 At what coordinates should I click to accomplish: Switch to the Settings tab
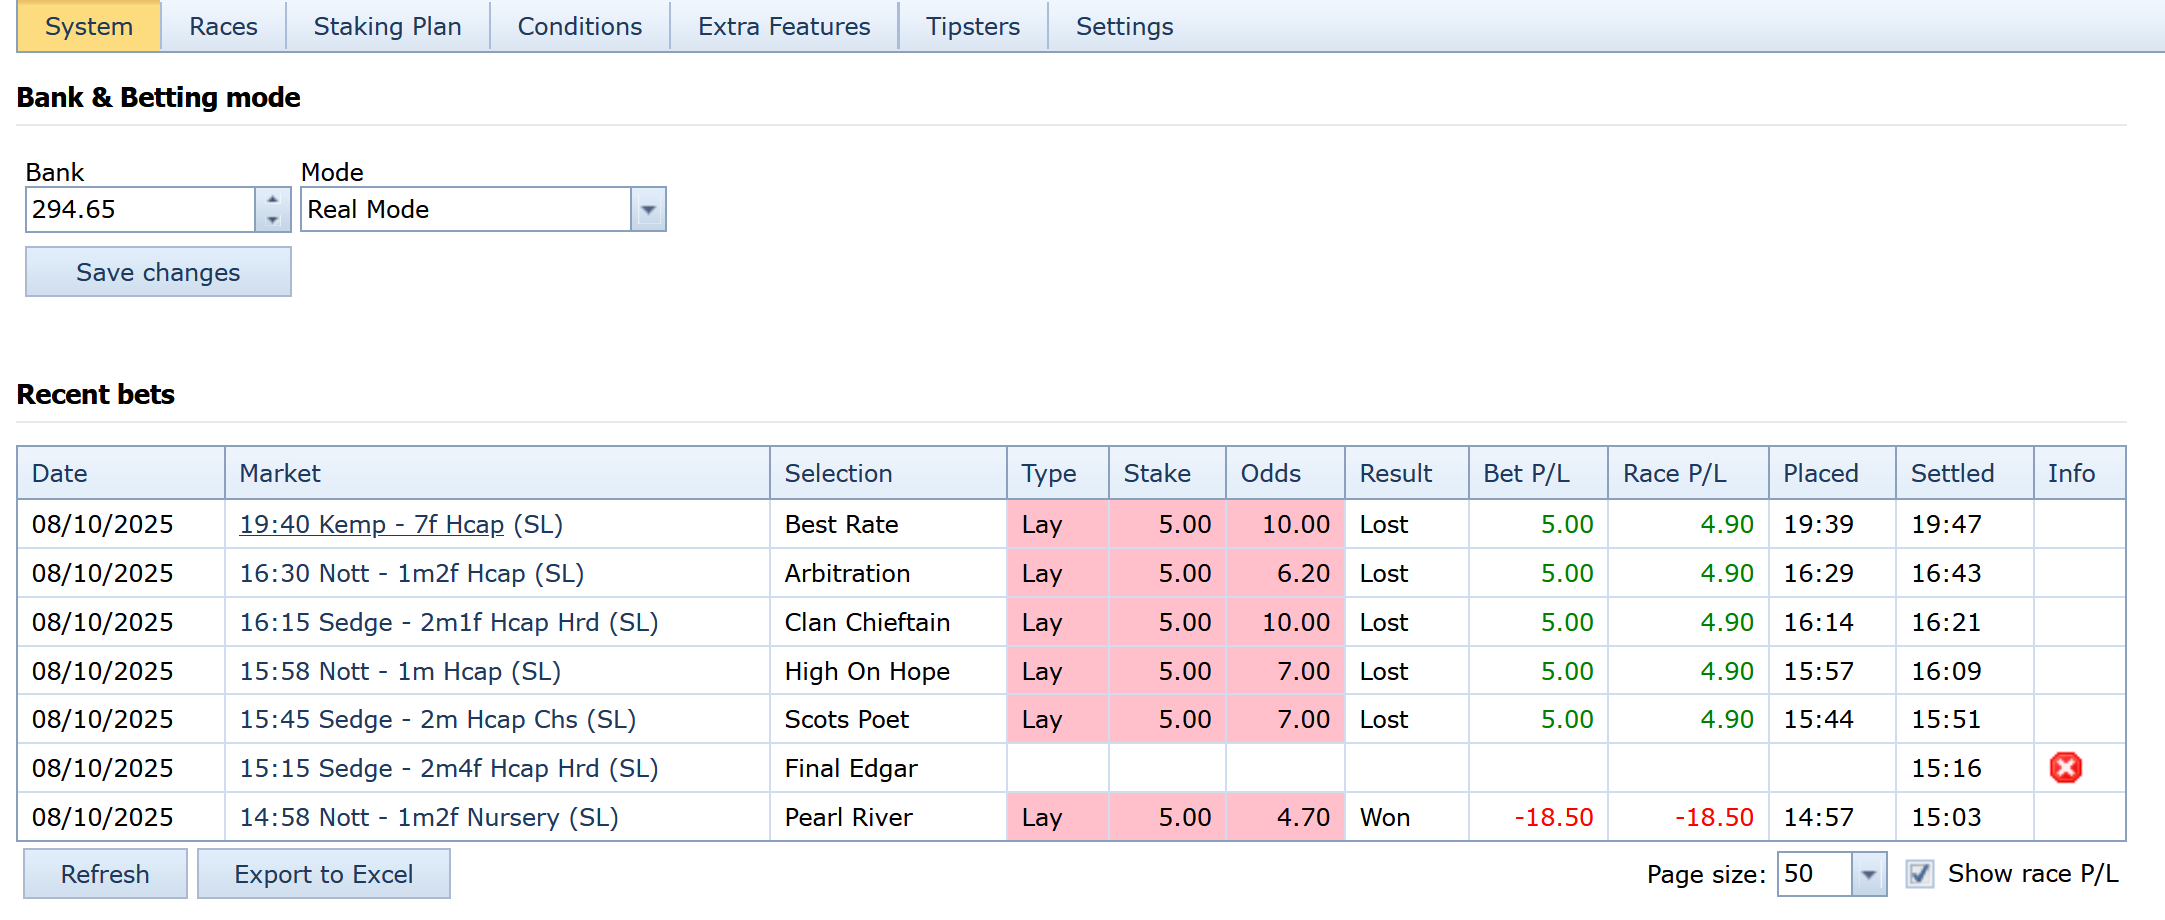[x=1124, y=27]
